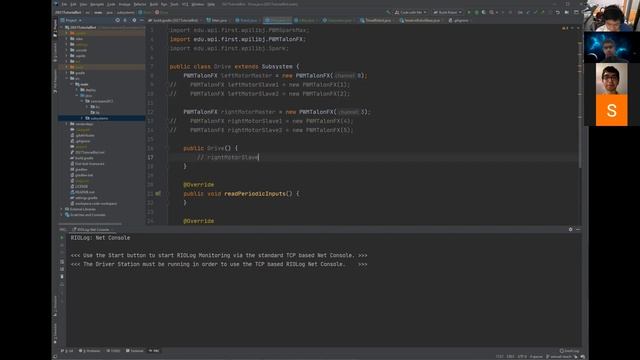Image resolution: width=640 pixels, height=360 pixels.
Task: Open the run configuration dropdown left of Build Robot
Action: click(410, 12)
